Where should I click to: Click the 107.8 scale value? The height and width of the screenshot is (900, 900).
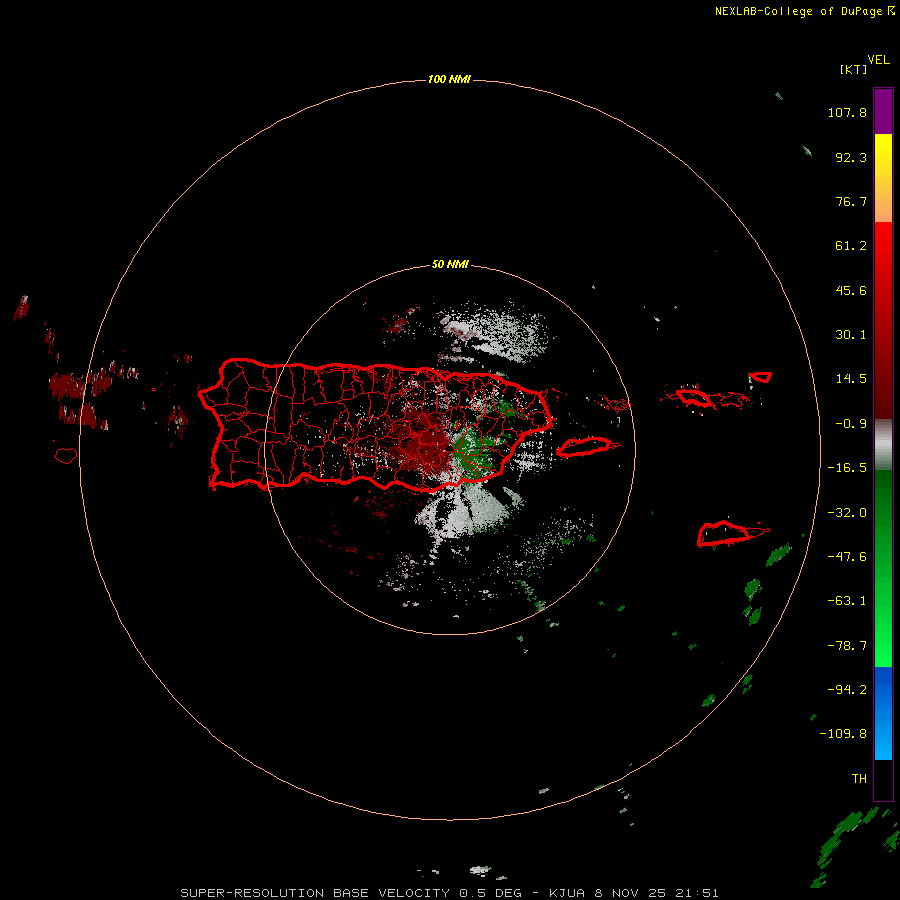click(x=847, y=112)
